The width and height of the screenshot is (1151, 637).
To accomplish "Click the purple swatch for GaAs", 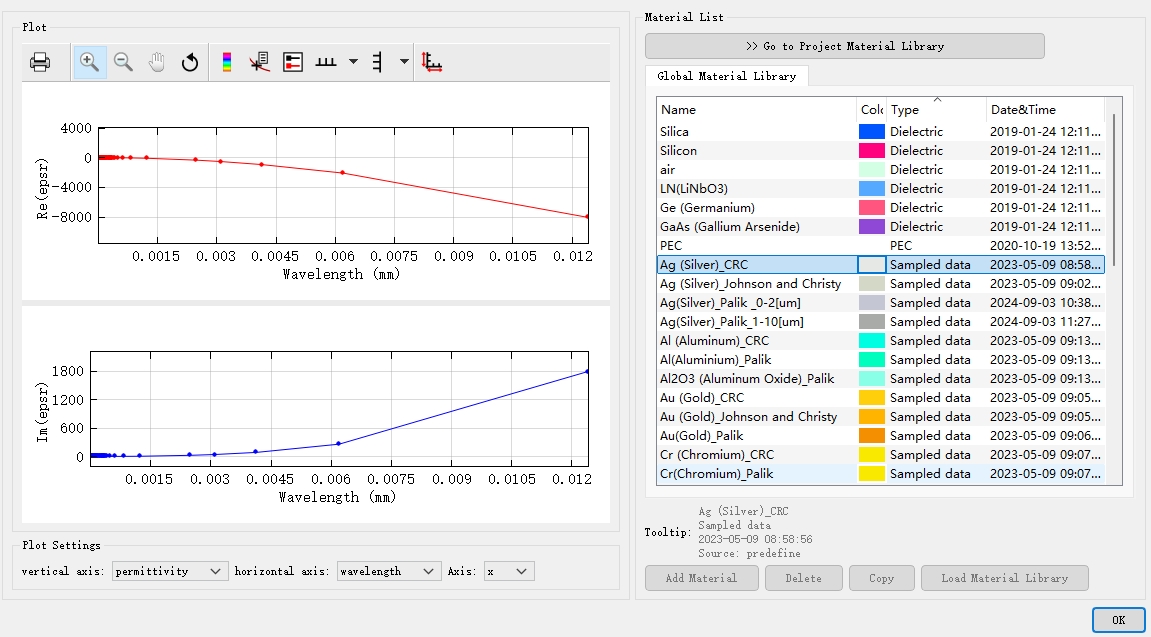I will pos(872,227).
